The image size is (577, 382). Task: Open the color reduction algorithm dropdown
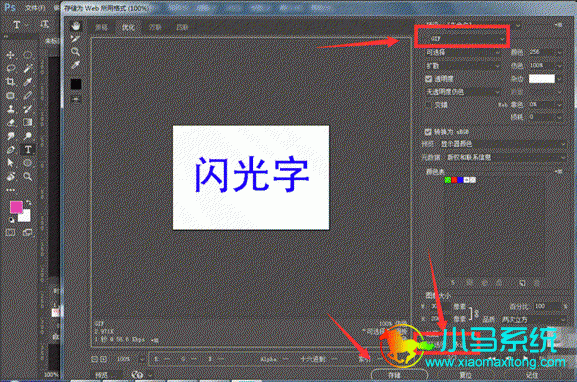(463, 53)
